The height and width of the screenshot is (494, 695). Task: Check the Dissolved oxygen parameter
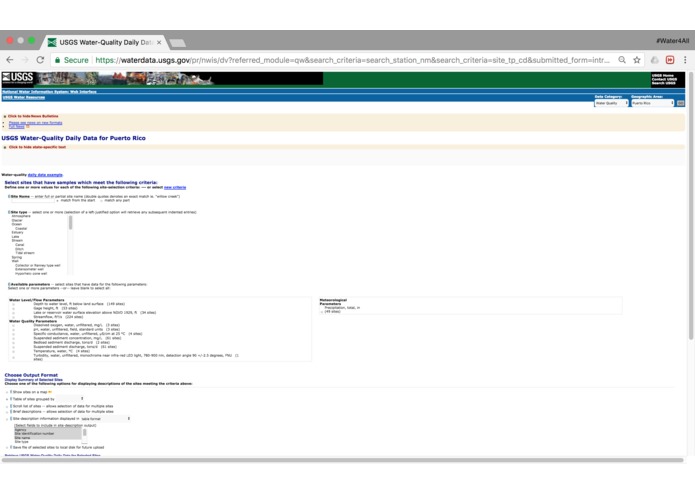(x=13, y=326)
